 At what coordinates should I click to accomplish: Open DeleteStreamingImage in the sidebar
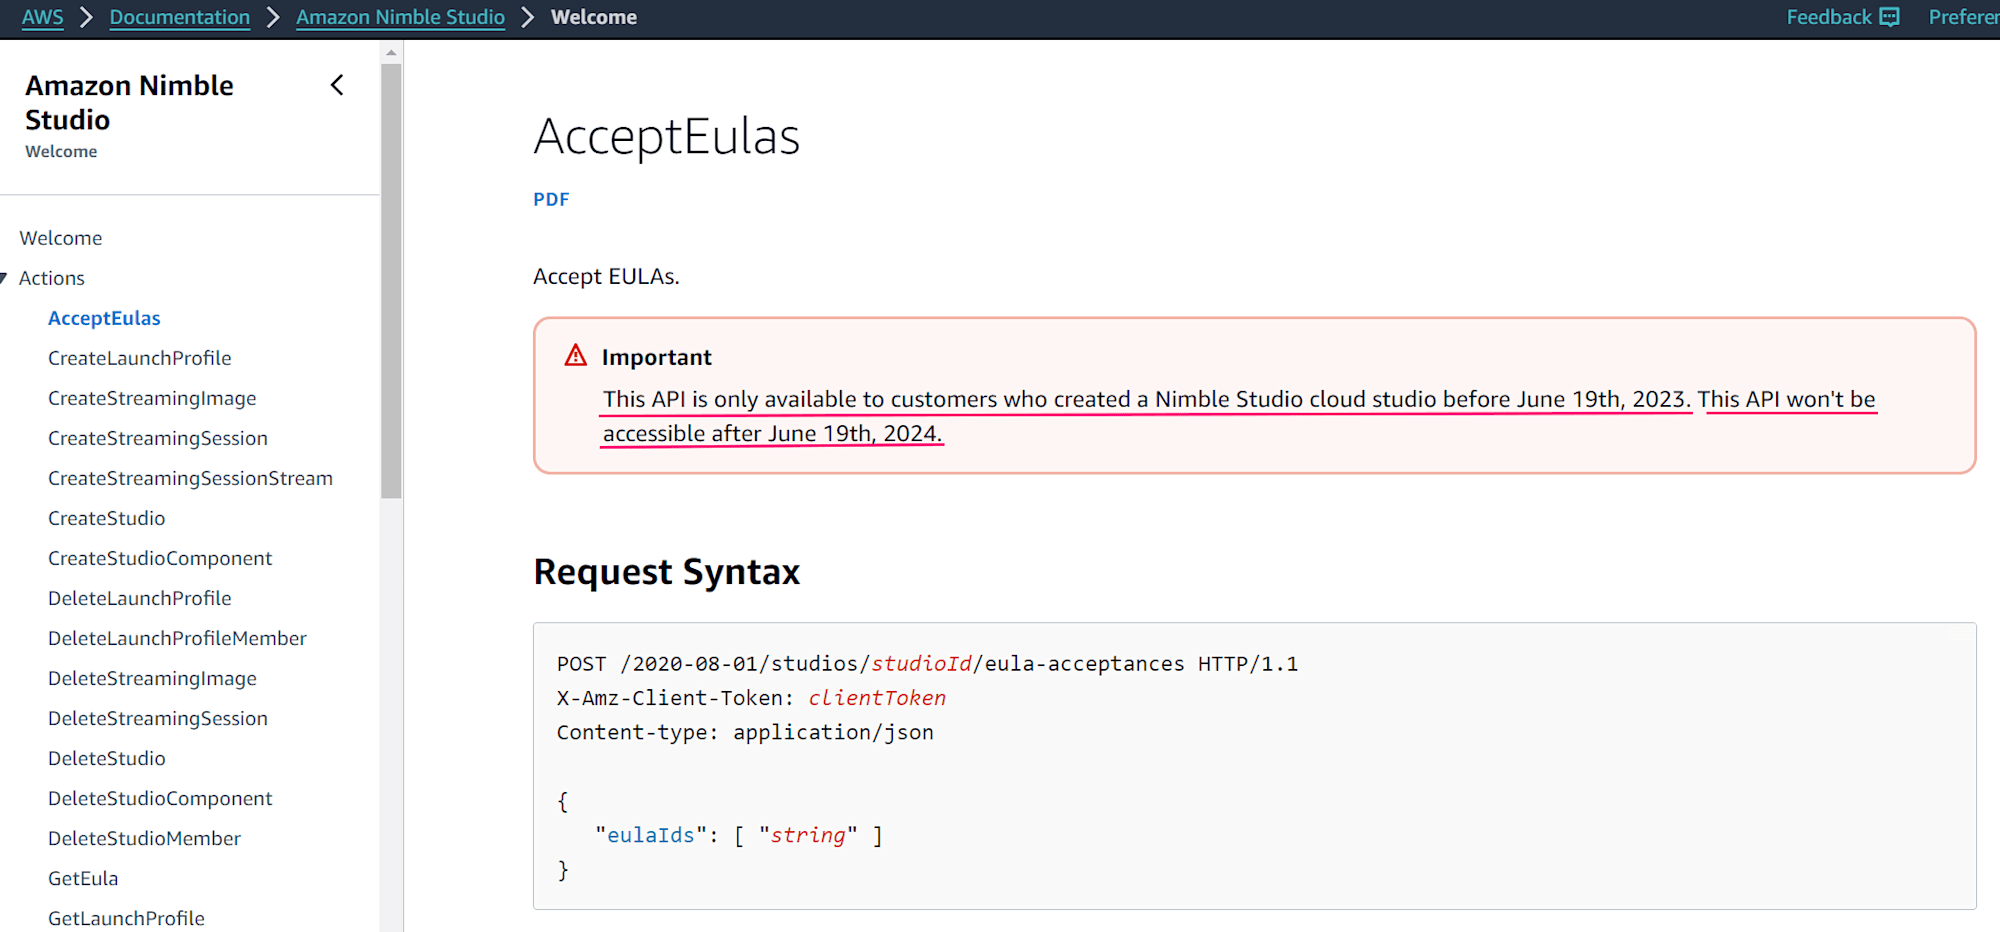click(x=152, y=678)
